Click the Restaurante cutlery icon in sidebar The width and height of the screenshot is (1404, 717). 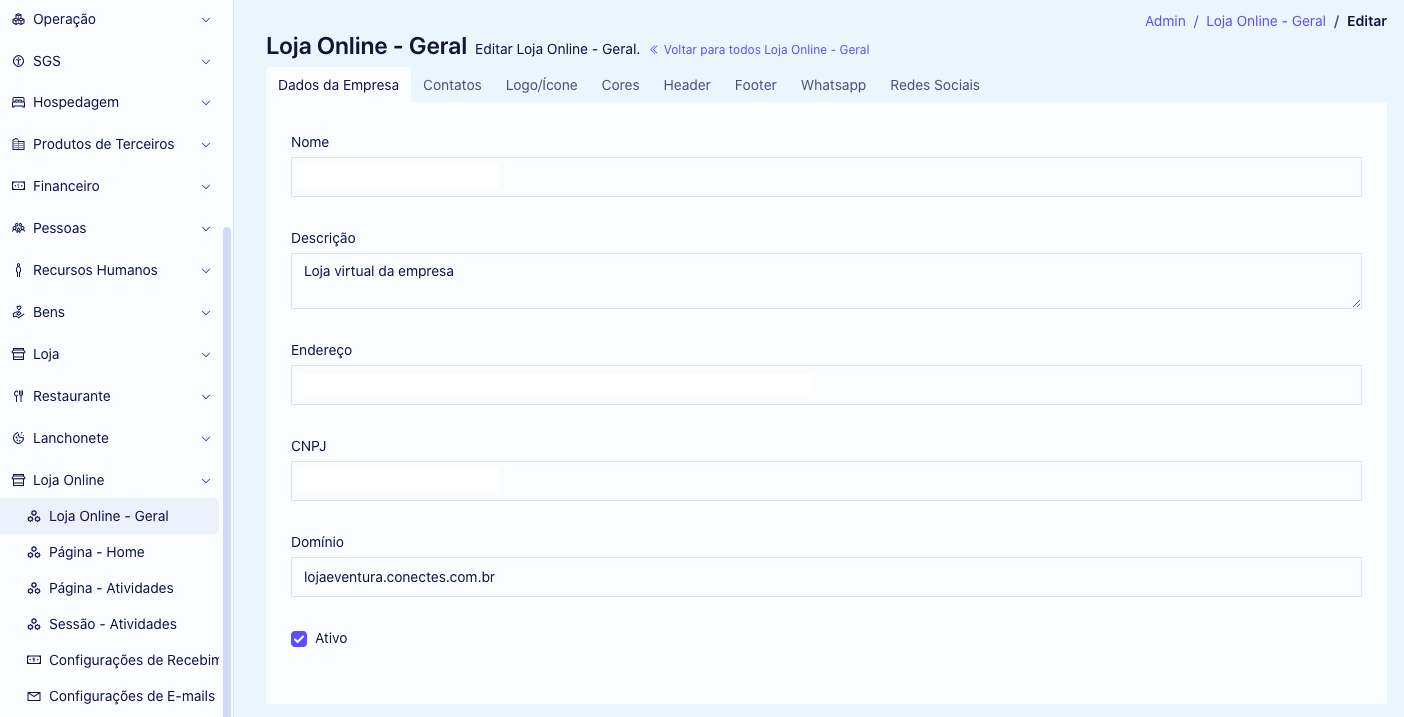[x=18, y=396]
